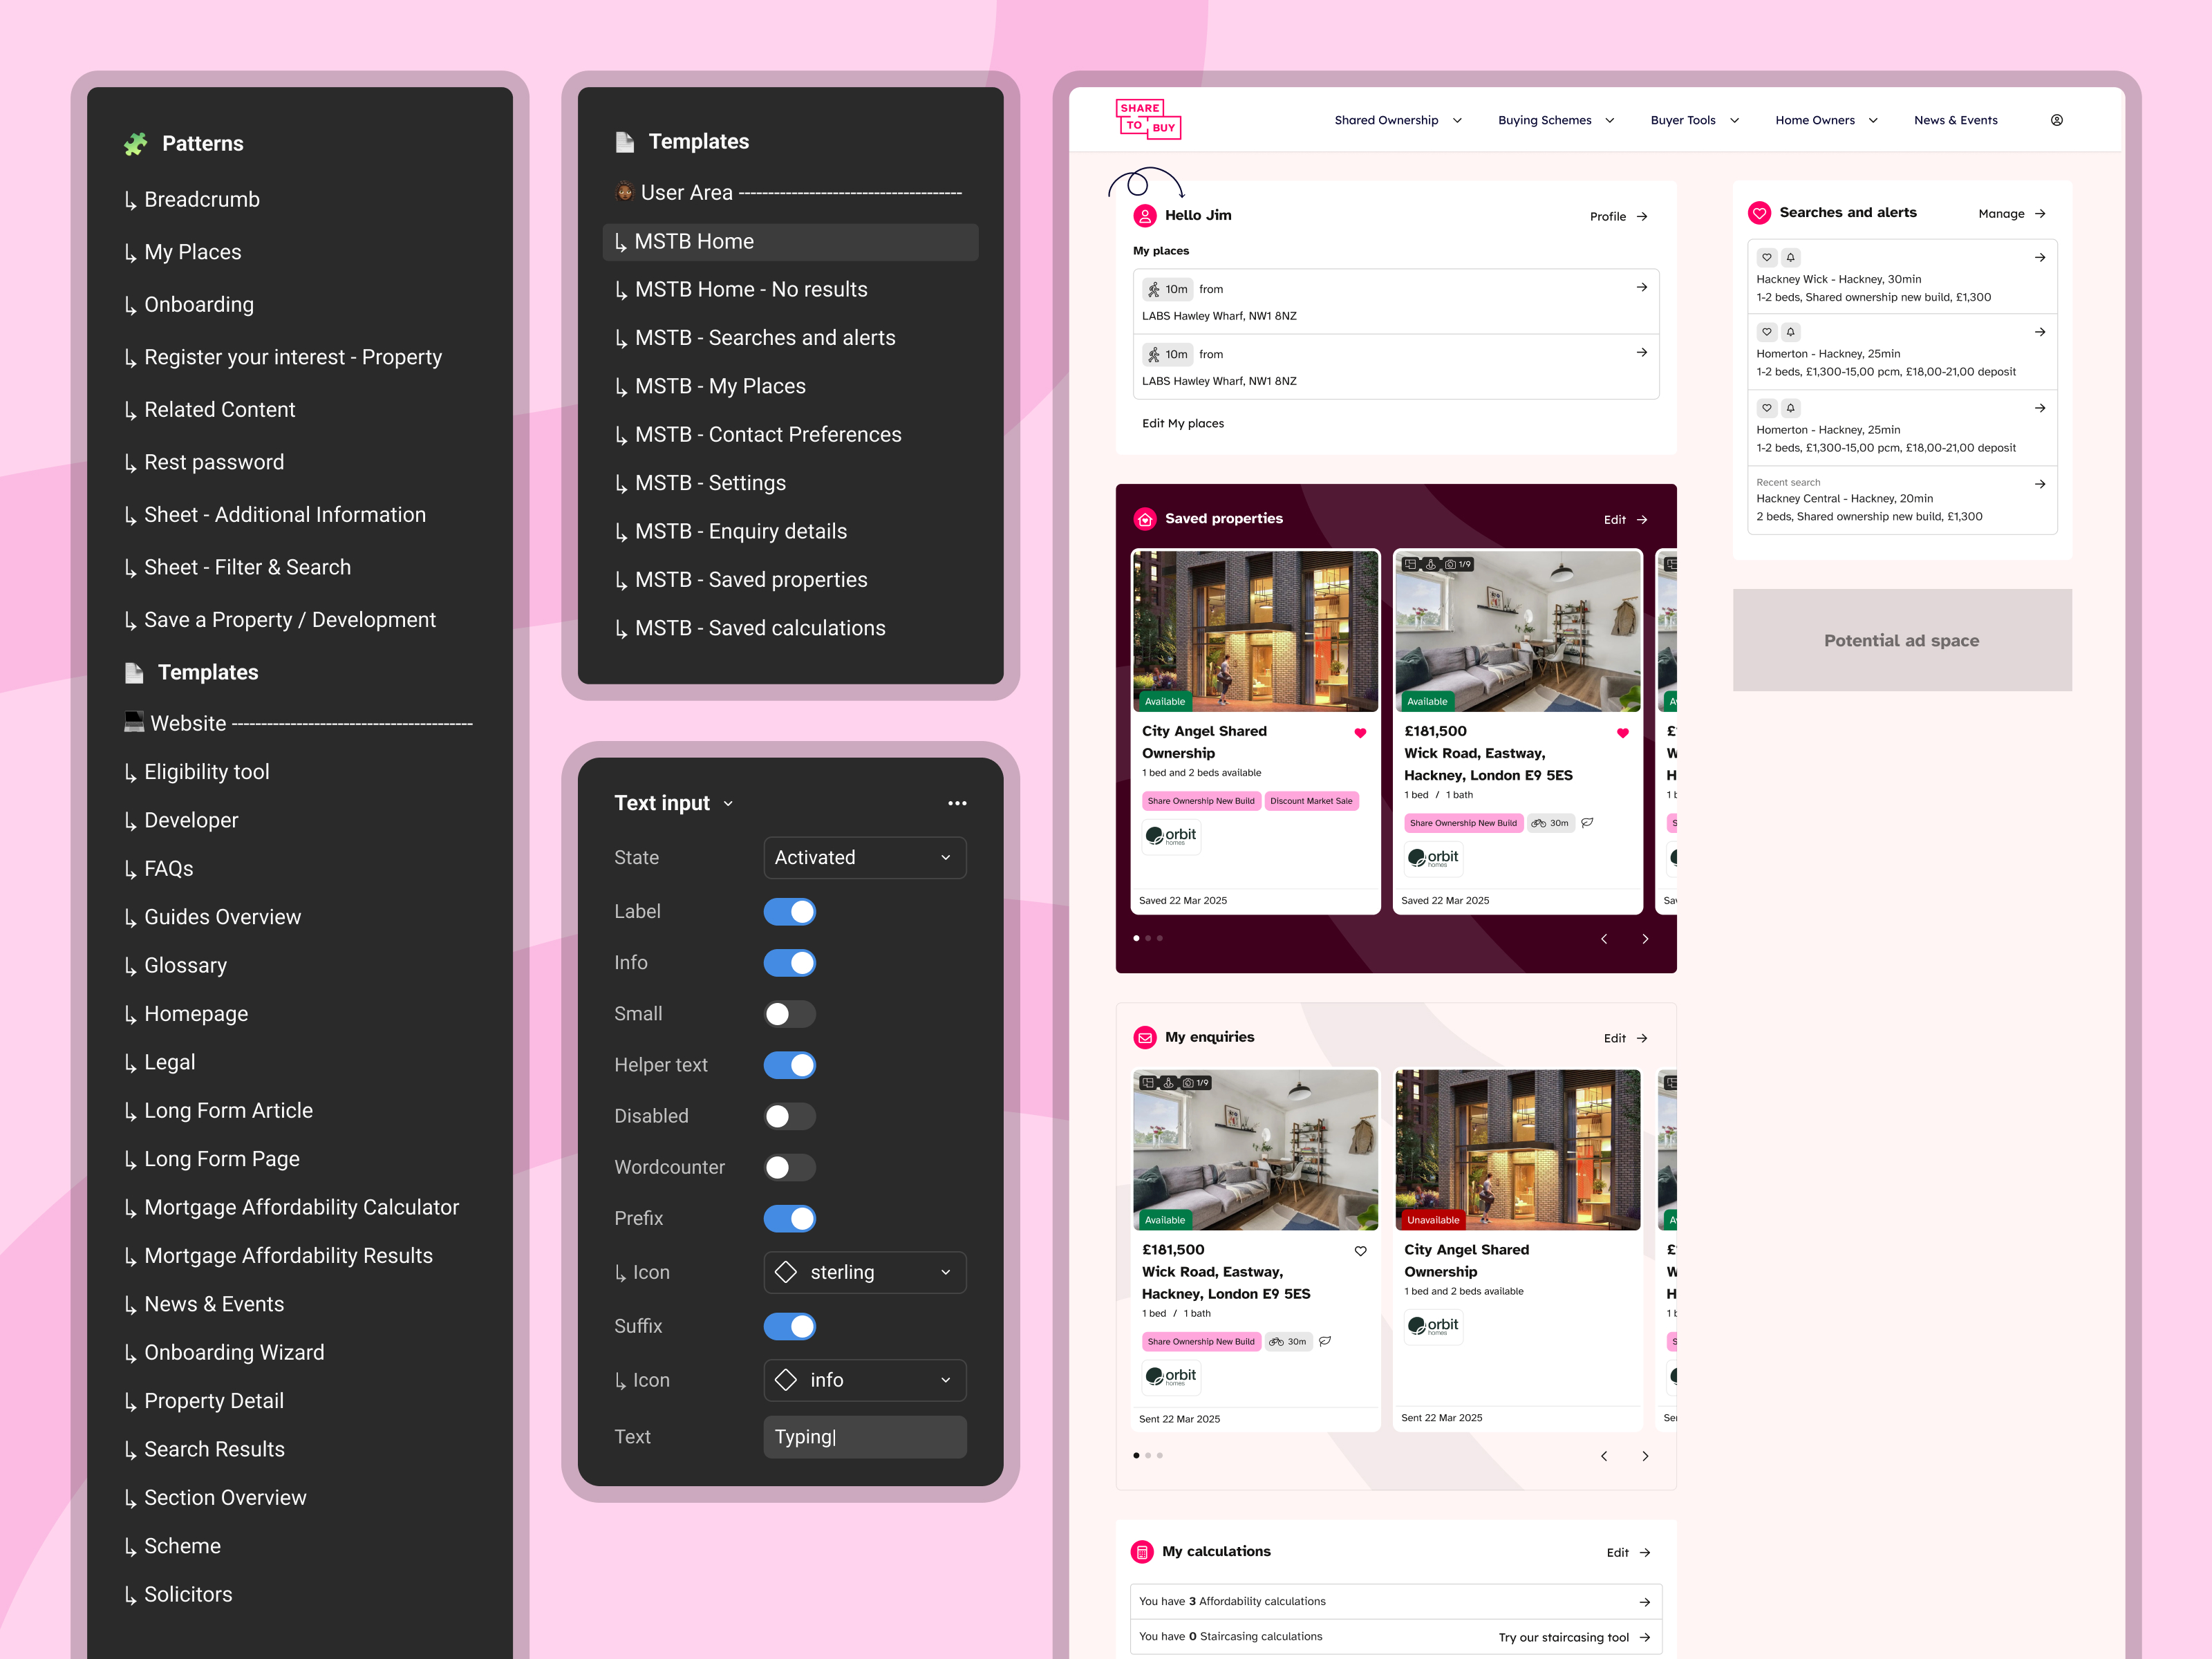This screenshot has width=2212, height=1659.
Task: Click the Share to Buy logo
Action: click(1148, 118)
